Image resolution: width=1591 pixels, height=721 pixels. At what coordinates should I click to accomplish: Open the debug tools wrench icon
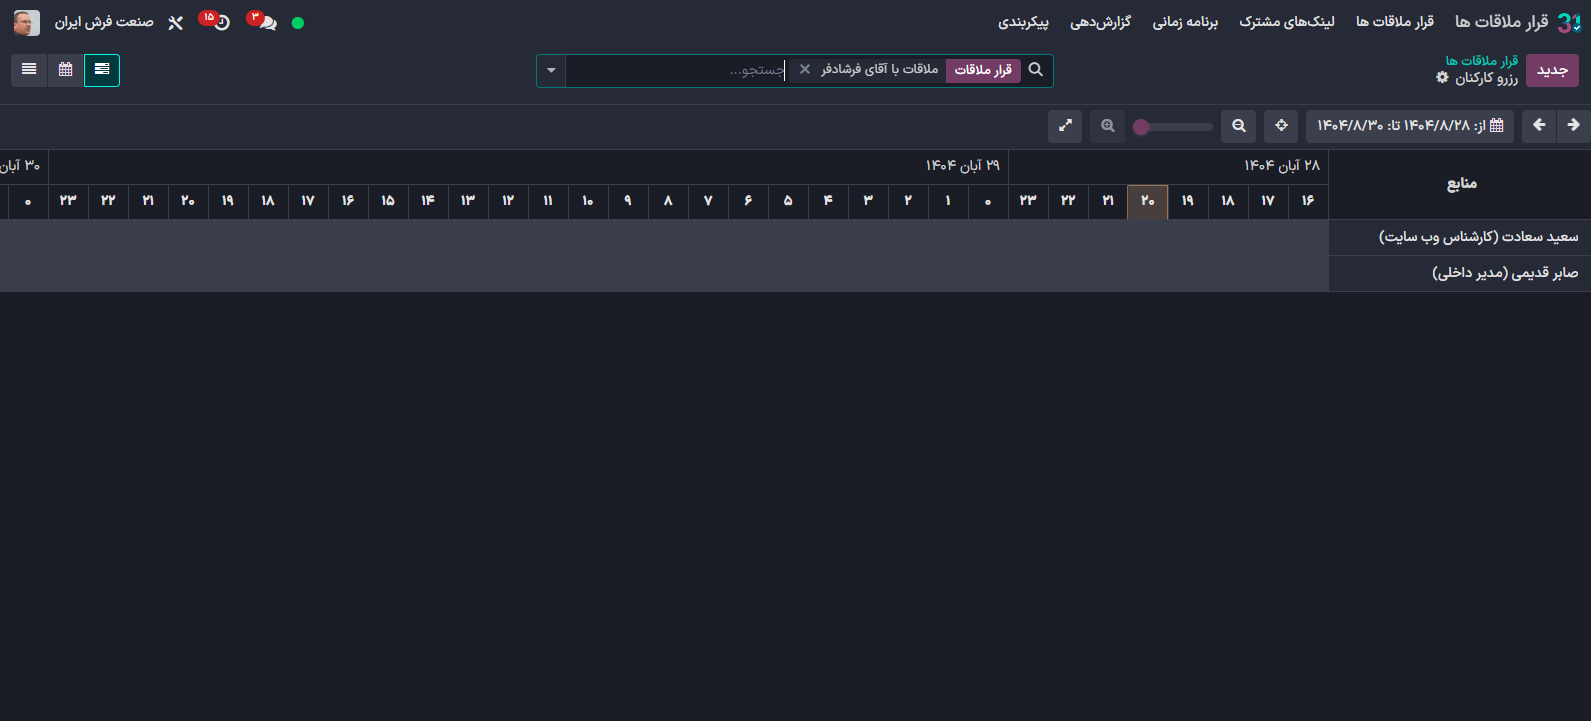coord(176,22)
